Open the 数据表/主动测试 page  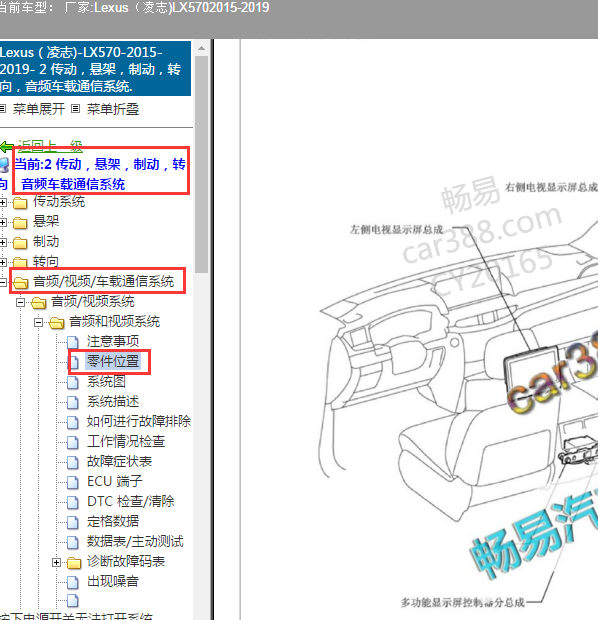pos(135,541)
